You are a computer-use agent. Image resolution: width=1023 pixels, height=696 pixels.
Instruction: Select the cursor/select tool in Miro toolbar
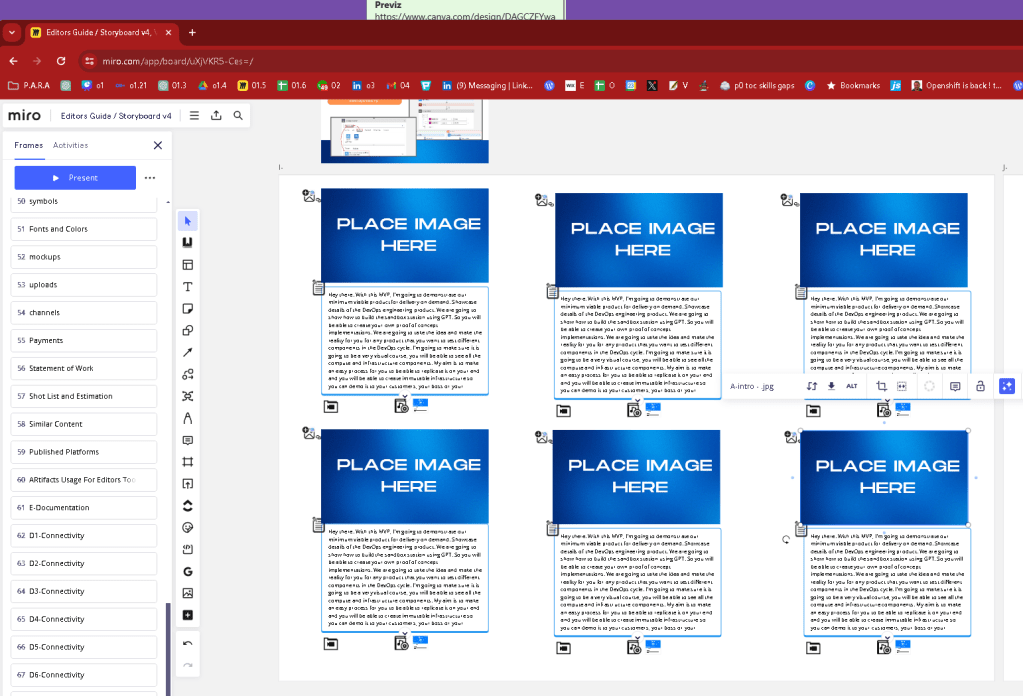pos(188,221)
